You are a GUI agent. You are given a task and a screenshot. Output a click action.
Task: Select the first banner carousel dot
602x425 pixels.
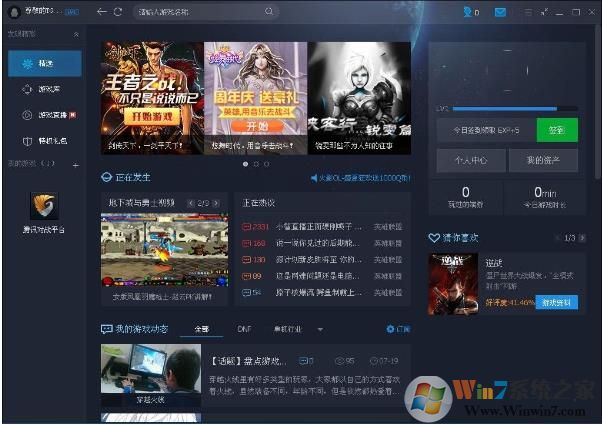click(x=245, y=164)
